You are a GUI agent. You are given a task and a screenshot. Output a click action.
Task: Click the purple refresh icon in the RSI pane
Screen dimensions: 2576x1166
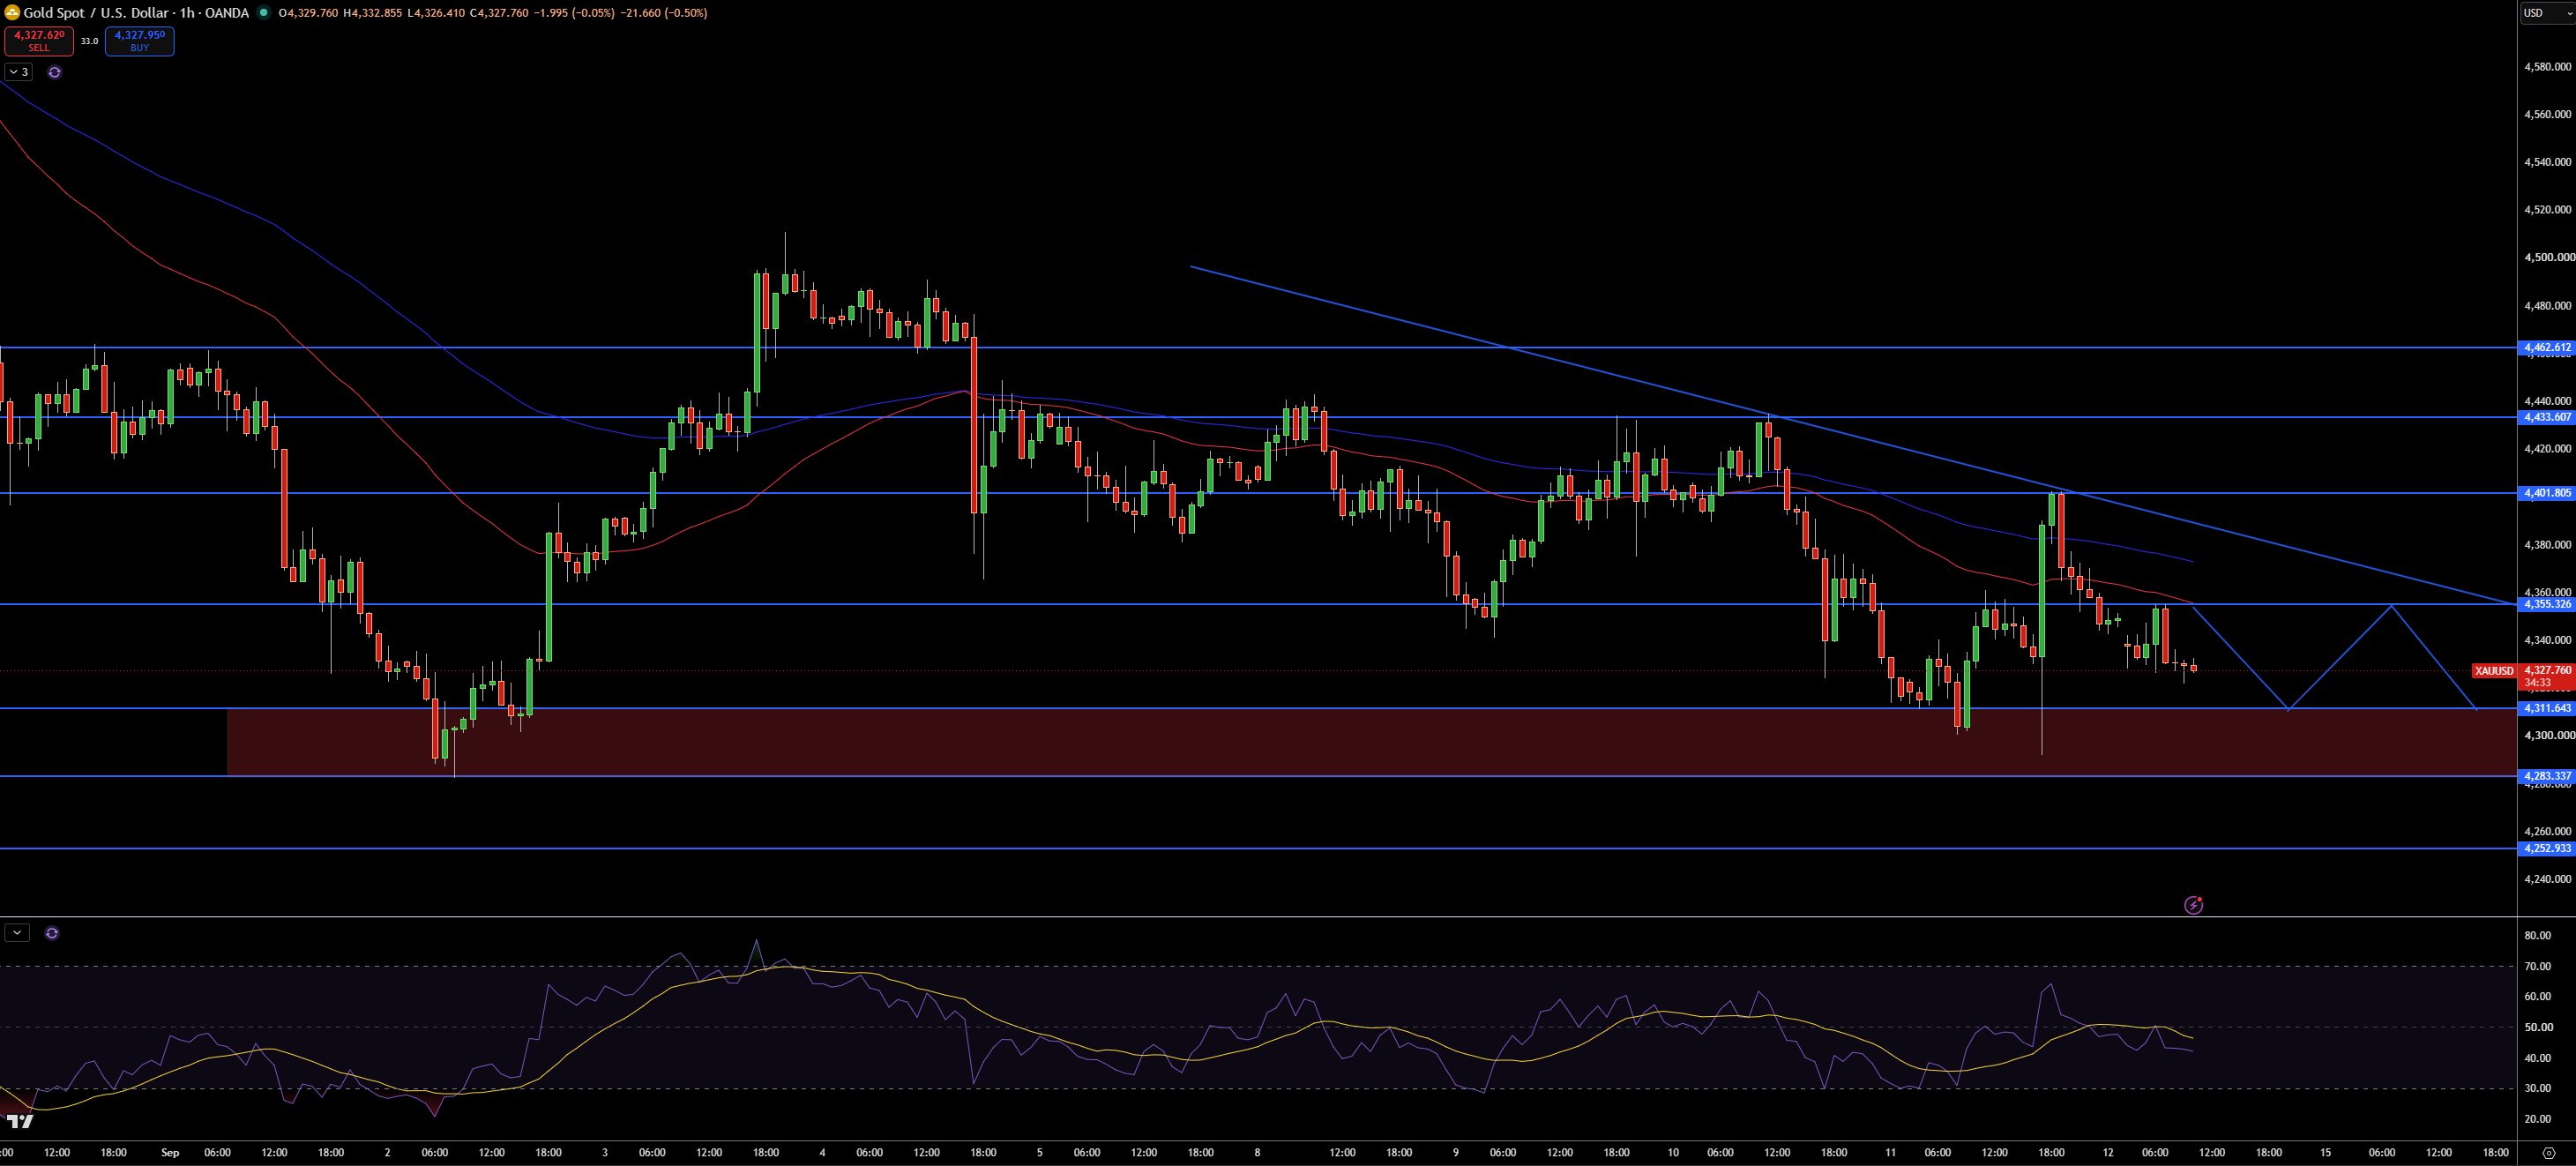click(52, 933)
